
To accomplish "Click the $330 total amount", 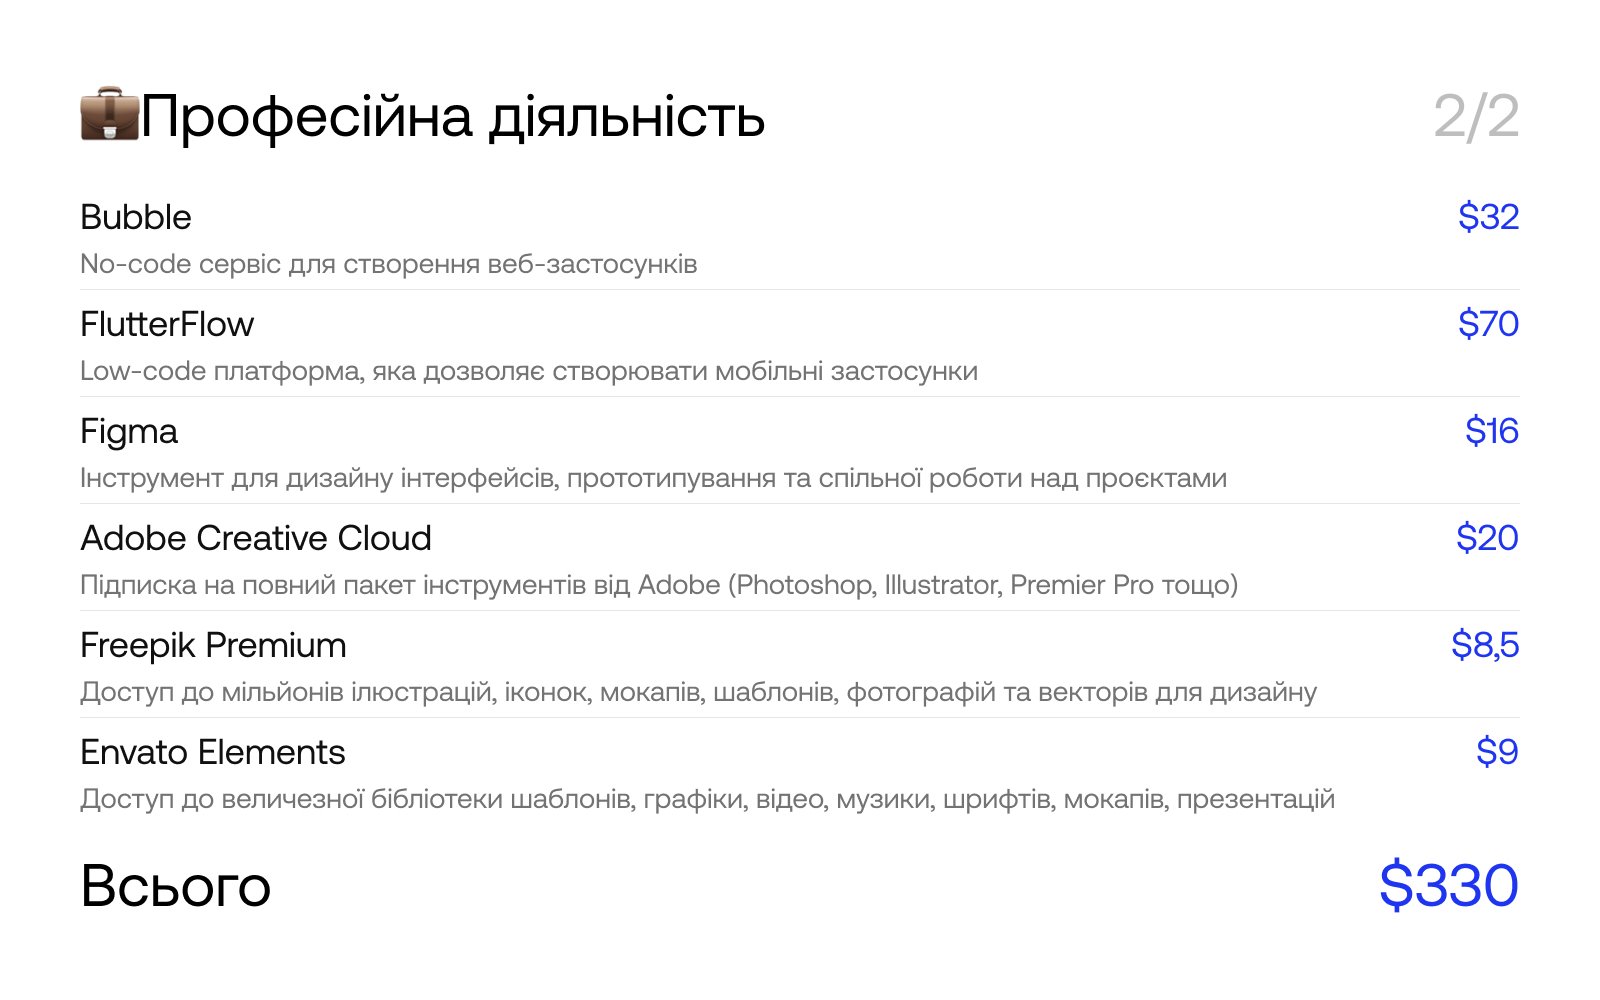I will [1448, 886].
